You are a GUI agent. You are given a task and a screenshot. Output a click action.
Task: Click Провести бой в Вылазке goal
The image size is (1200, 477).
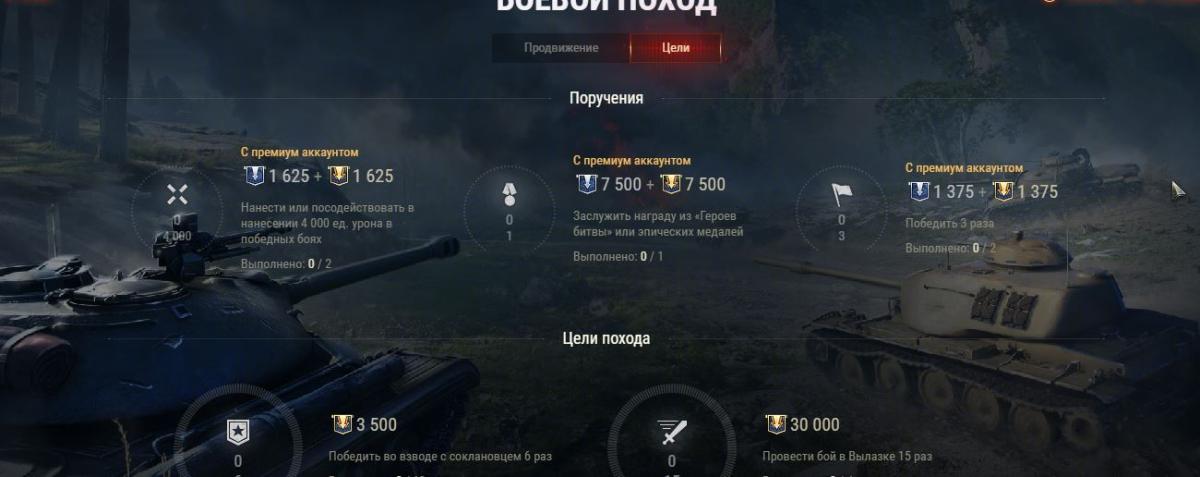tap(847, 456)
